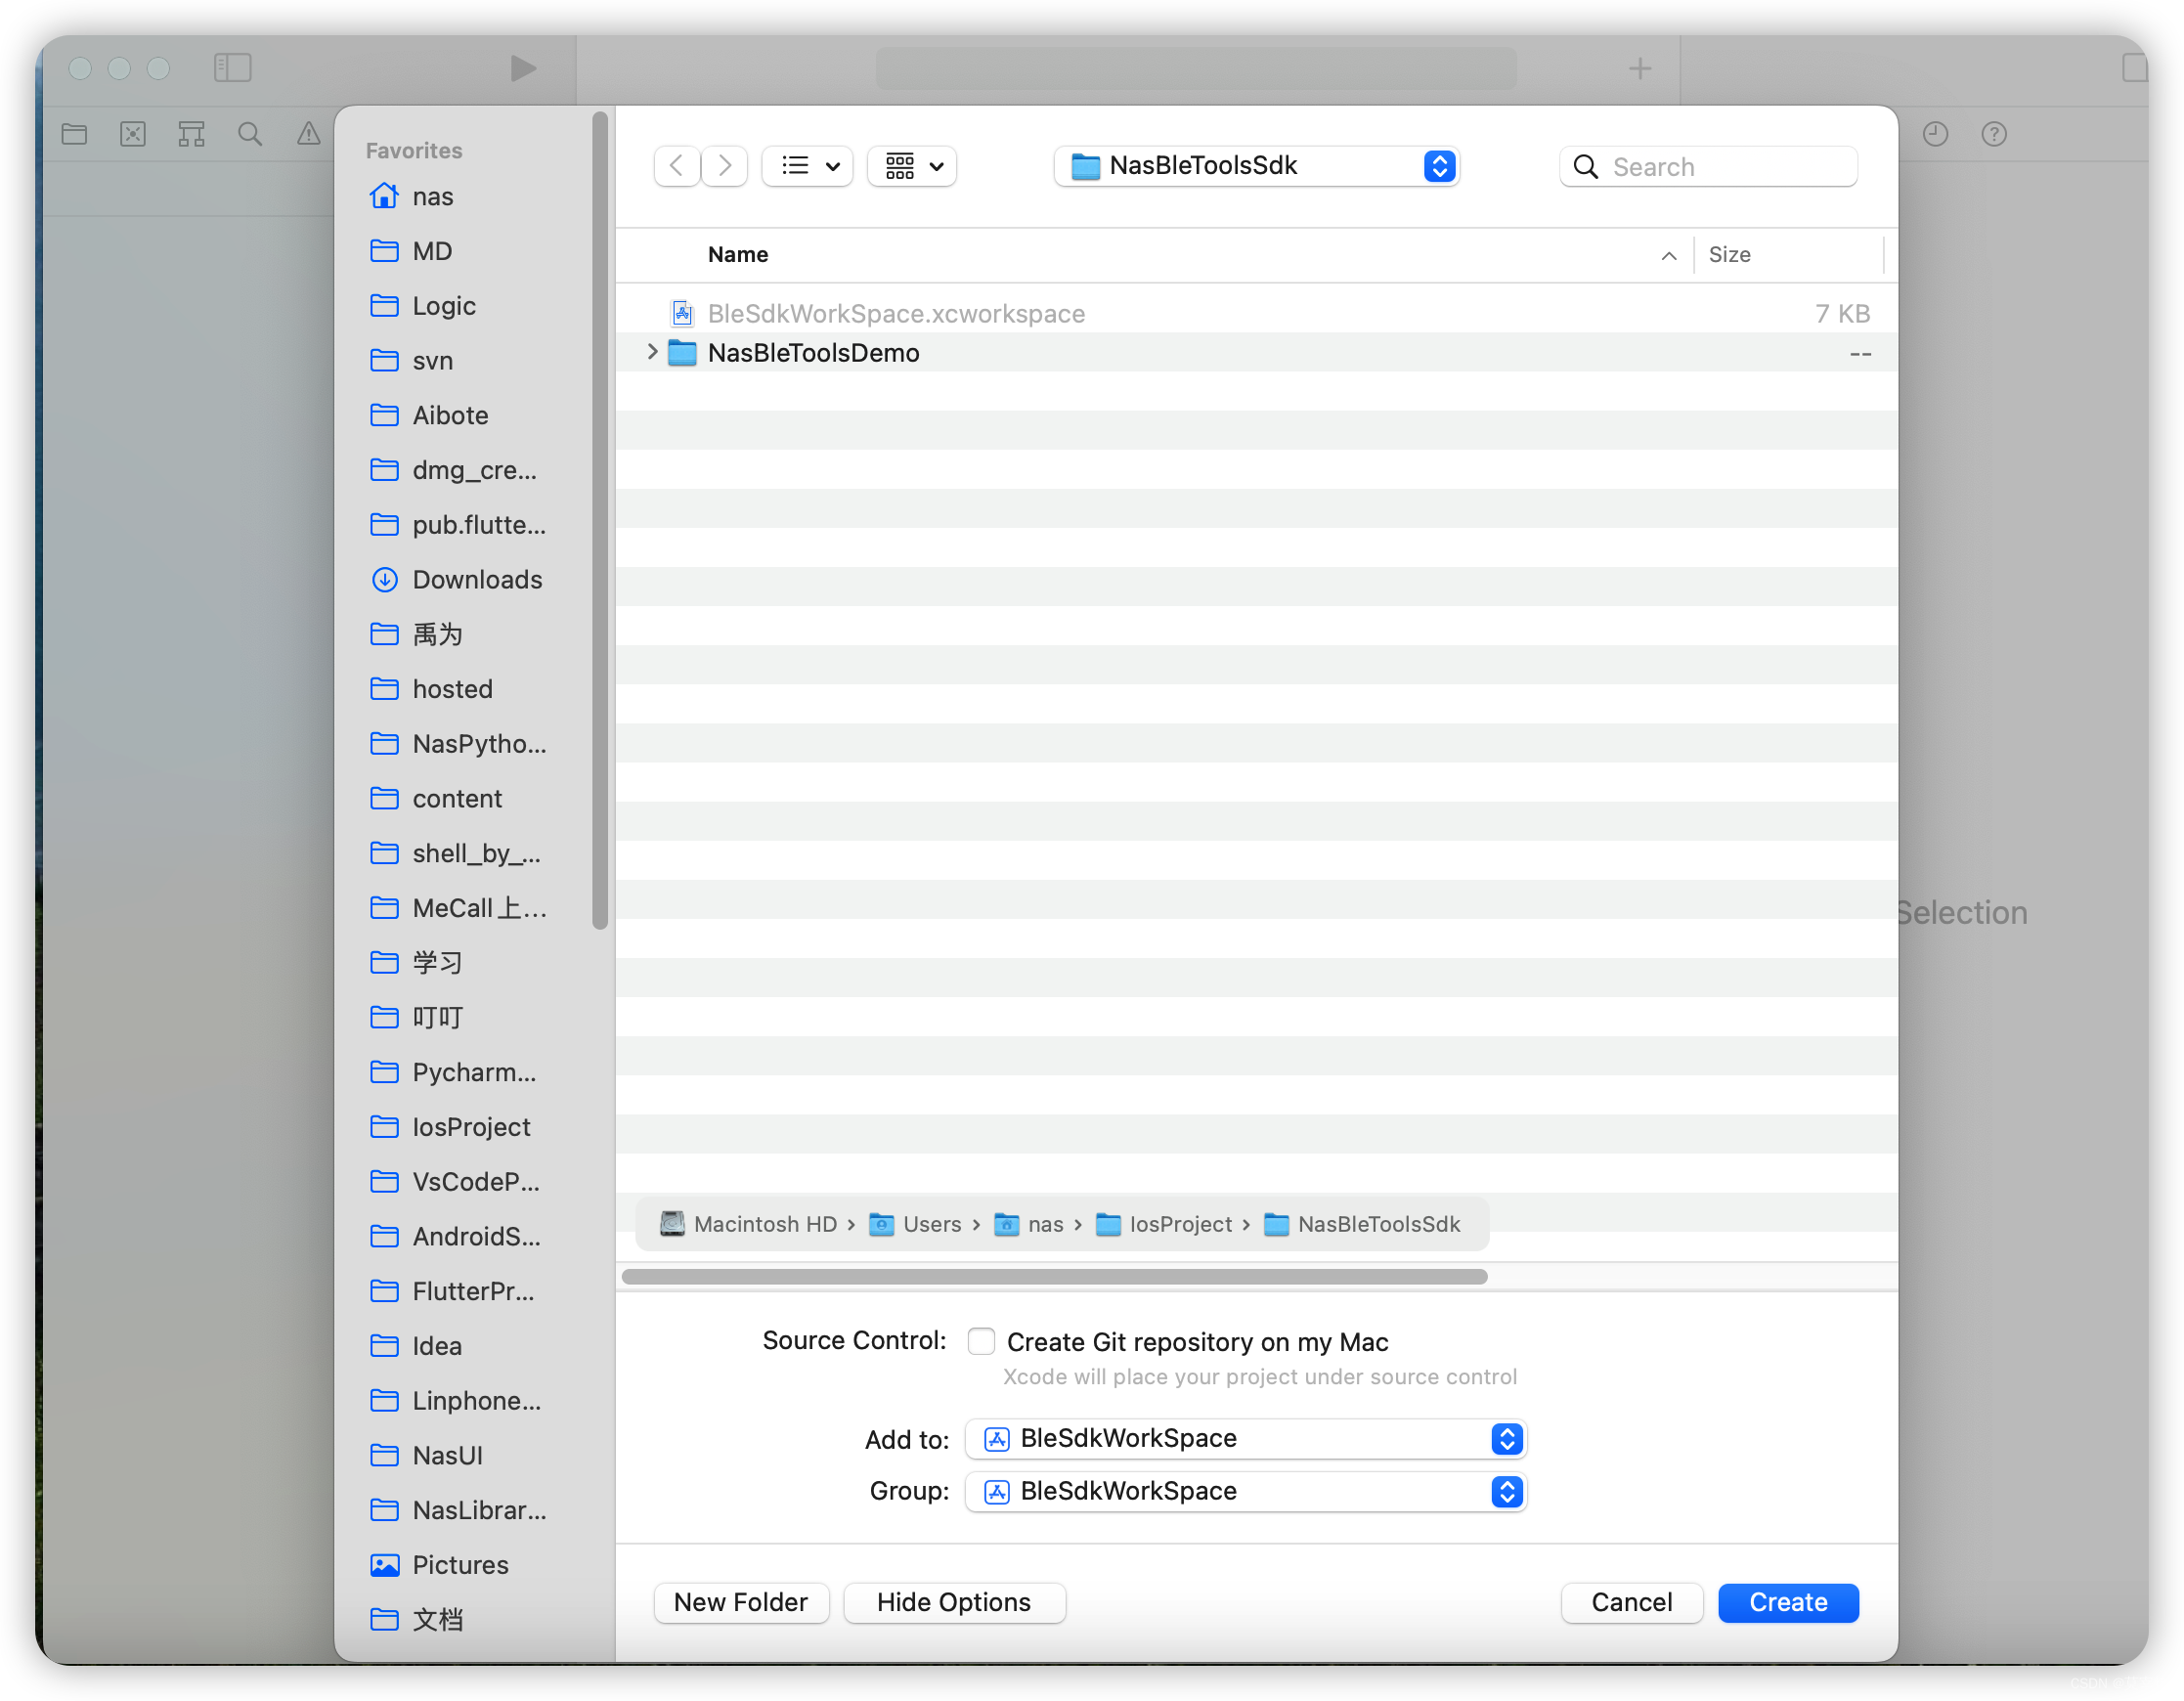Screen dimensions: 2184x1701
Task: Select Downloads in Favorites sidebar
Action: 477,580
